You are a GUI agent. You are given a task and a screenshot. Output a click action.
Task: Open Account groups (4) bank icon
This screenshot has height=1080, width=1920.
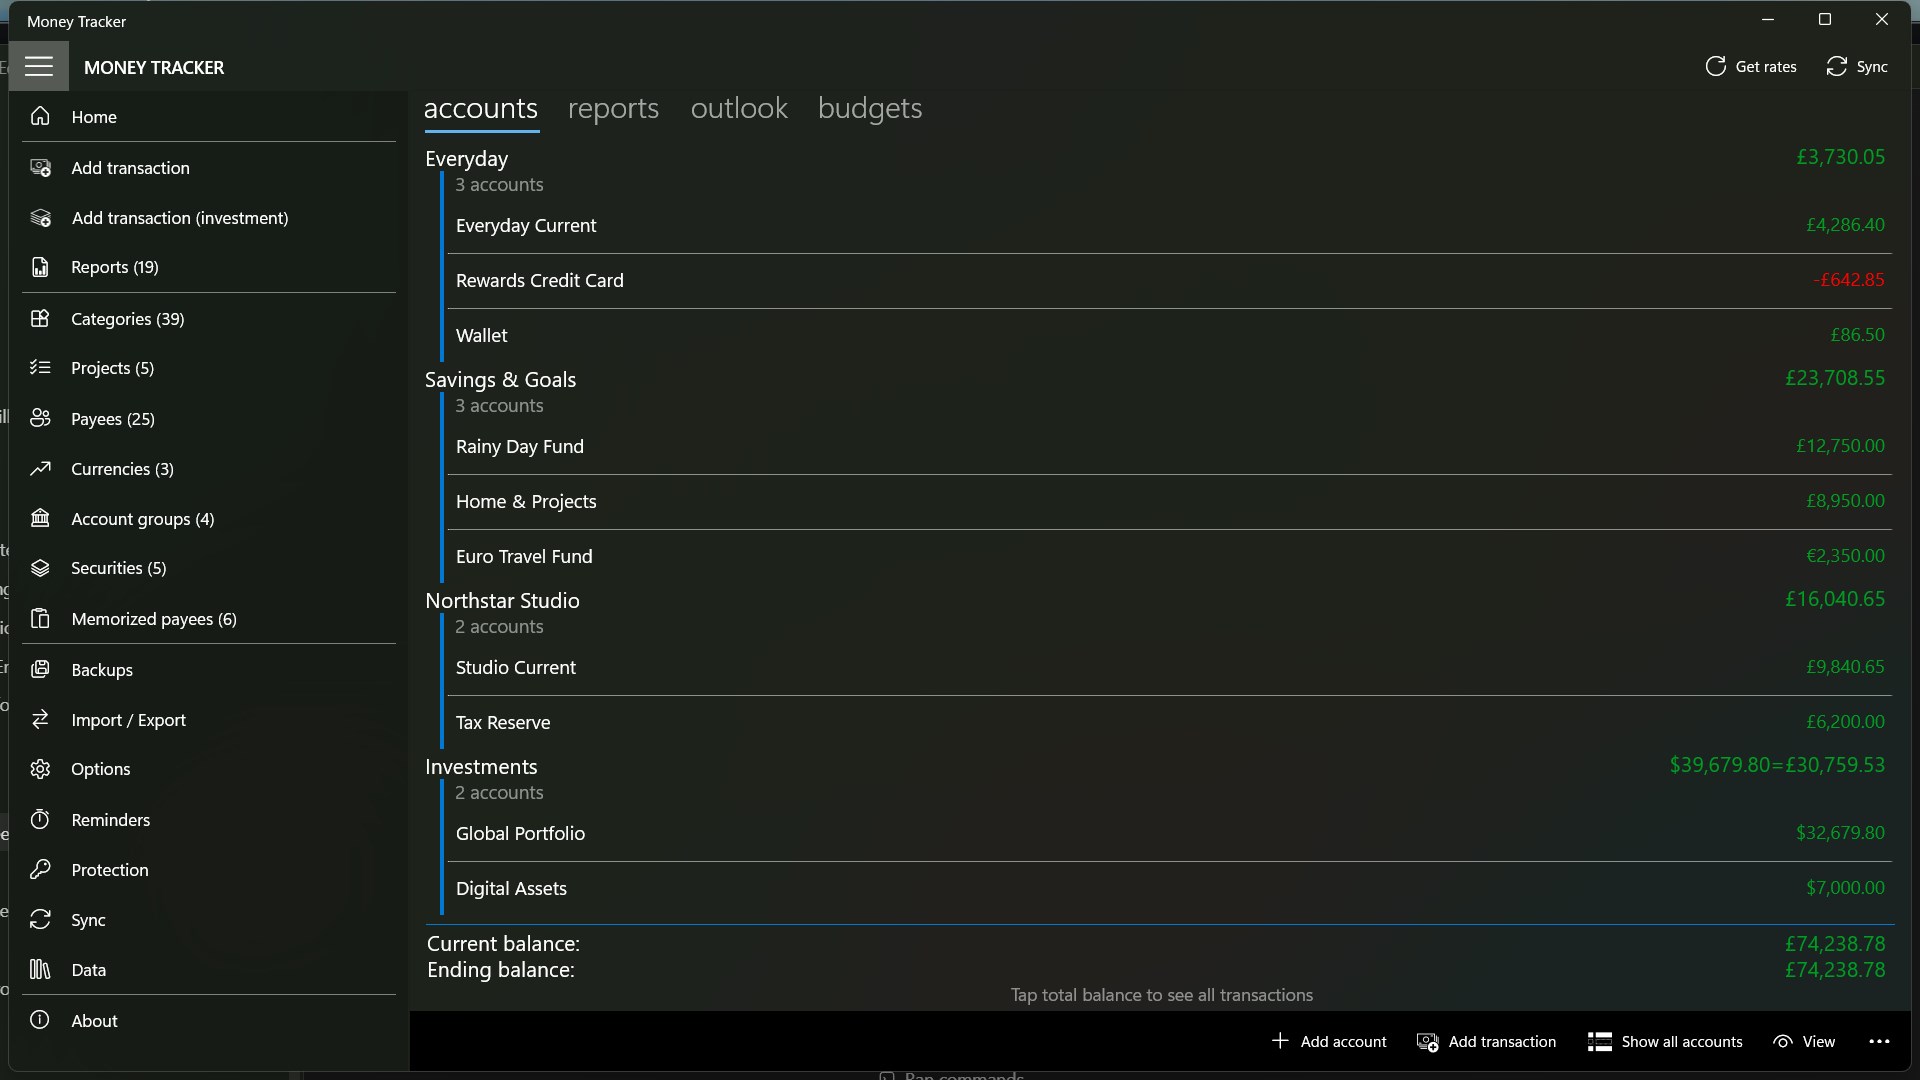click(x=40, y=519)
